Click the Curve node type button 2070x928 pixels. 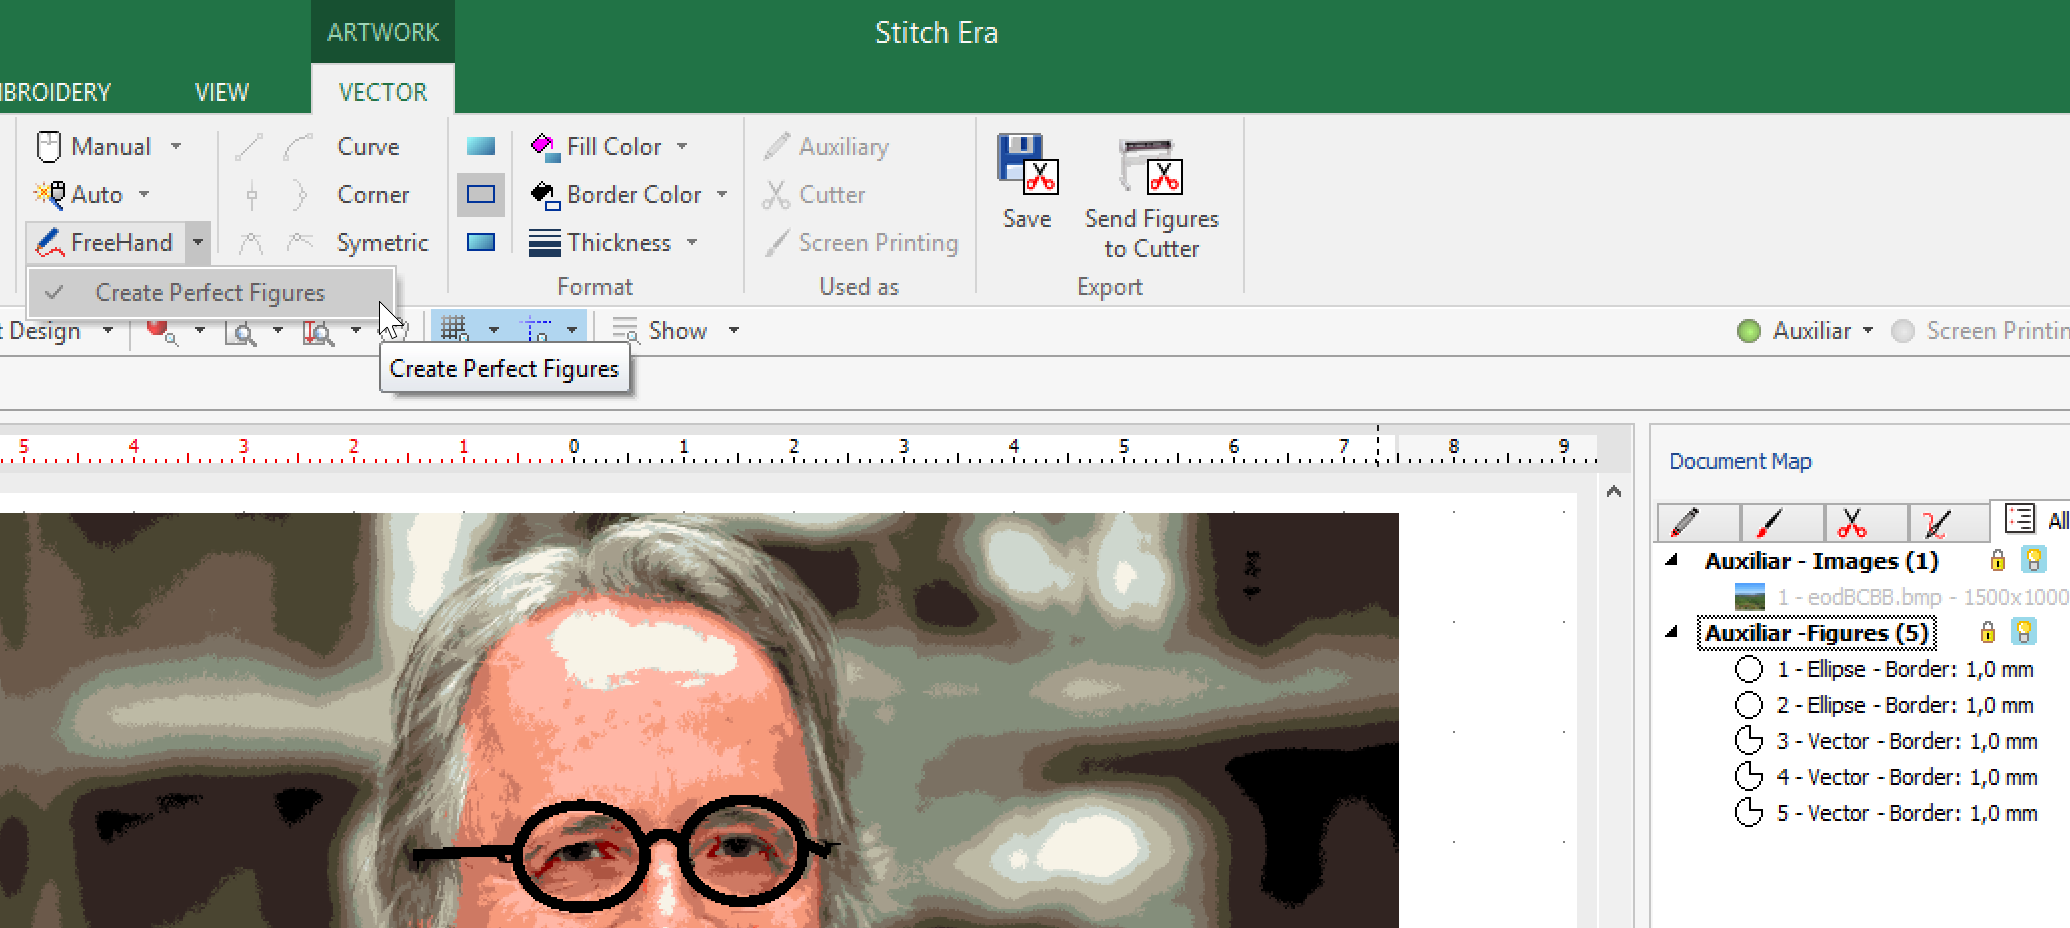[x=367, y=147]
